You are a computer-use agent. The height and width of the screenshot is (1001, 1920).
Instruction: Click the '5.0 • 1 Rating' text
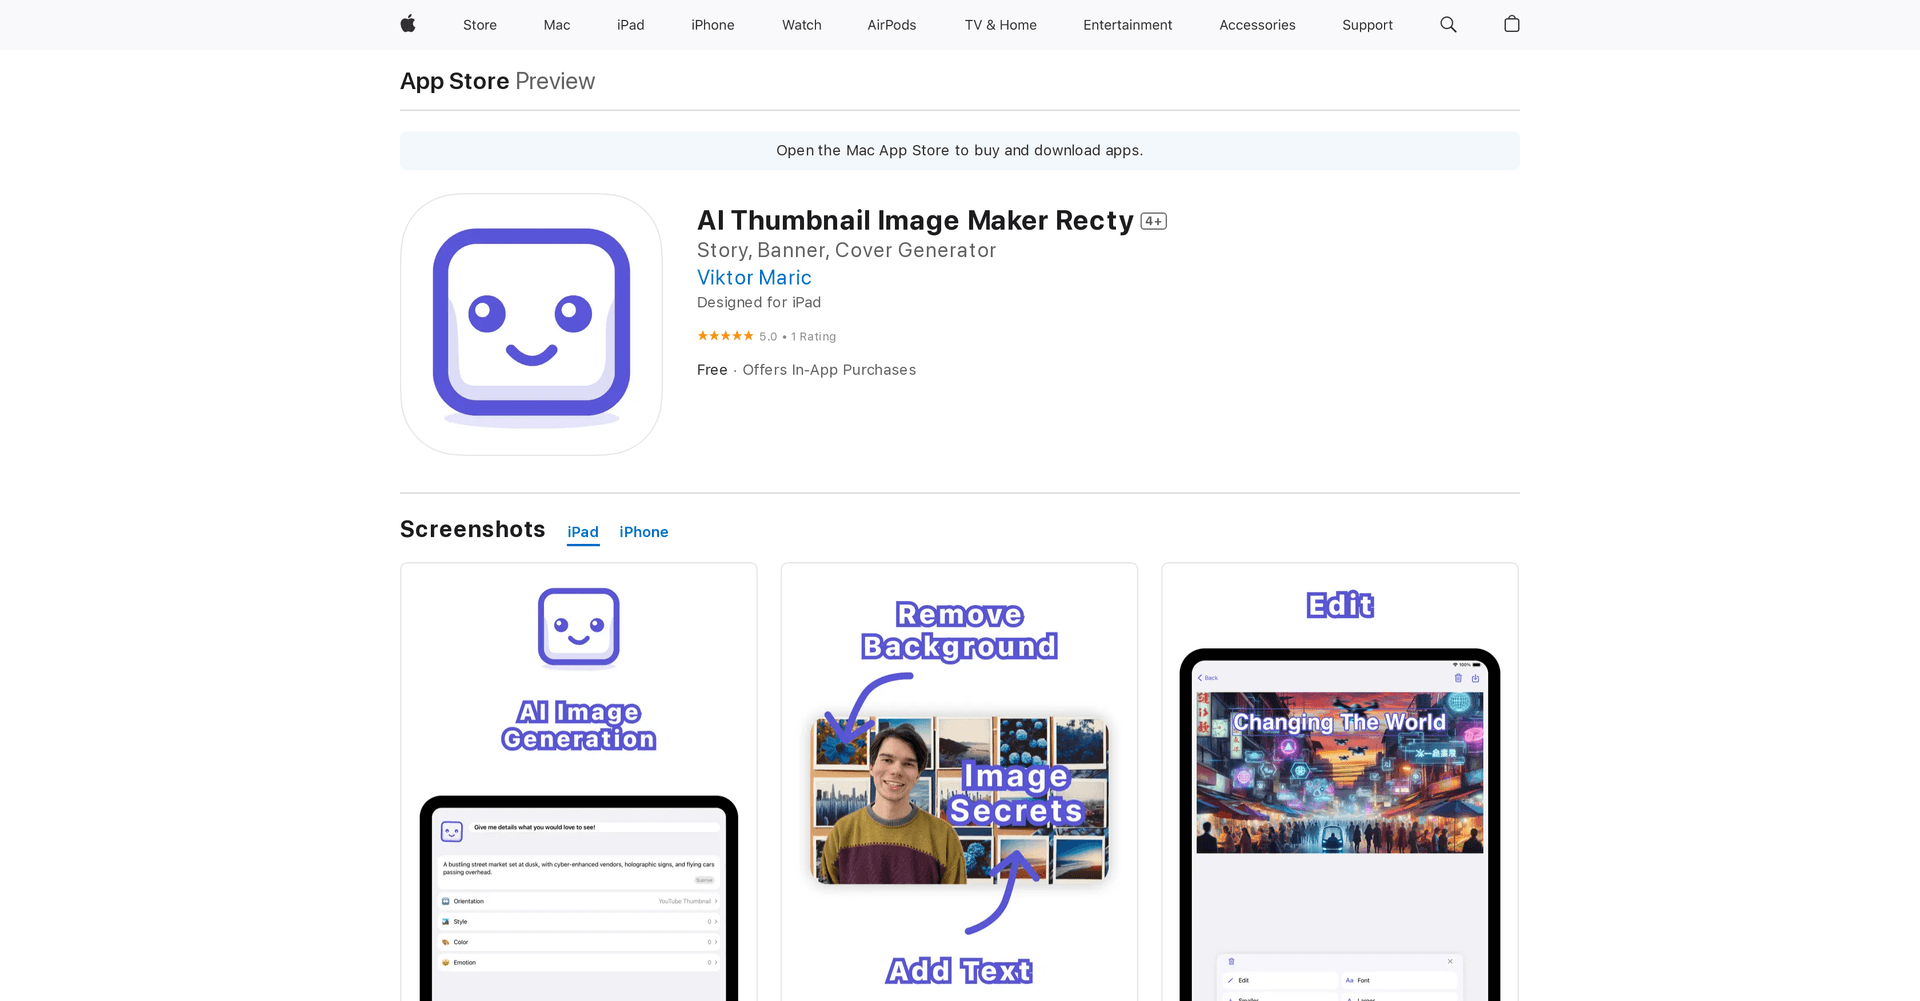coord(797,337)
